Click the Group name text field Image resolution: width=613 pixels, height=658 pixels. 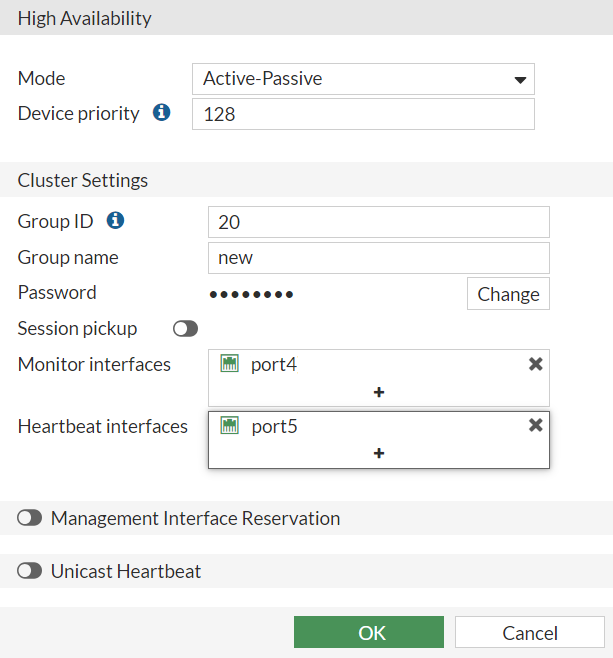point(379,257)
